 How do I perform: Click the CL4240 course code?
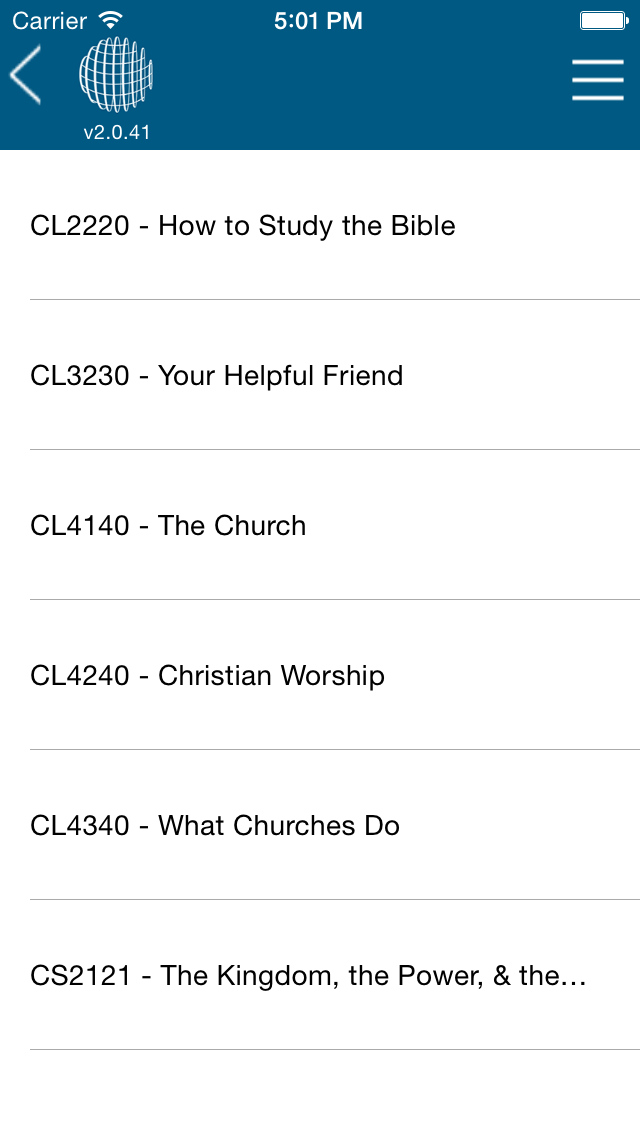pos(80,676)
